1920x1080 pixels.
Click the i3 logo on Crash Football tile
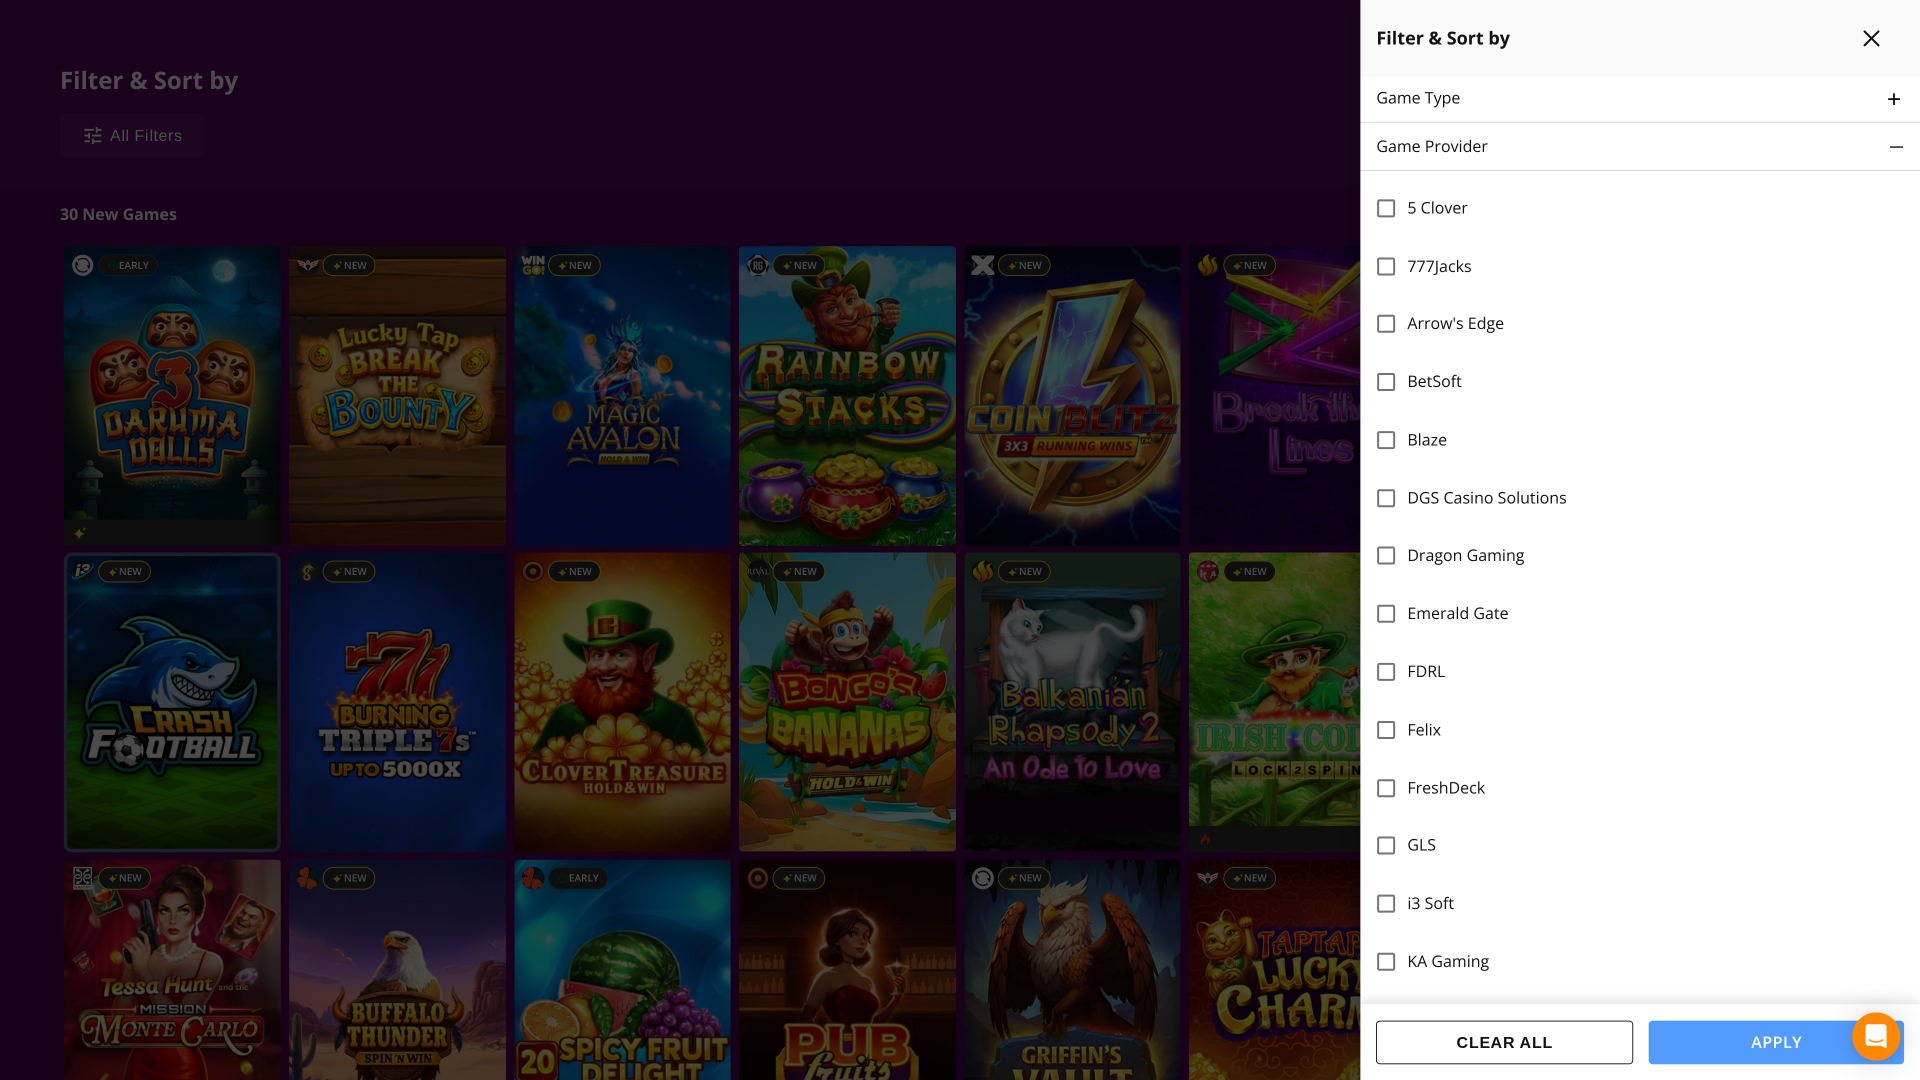pyautogui.click(x=83, y=571)
